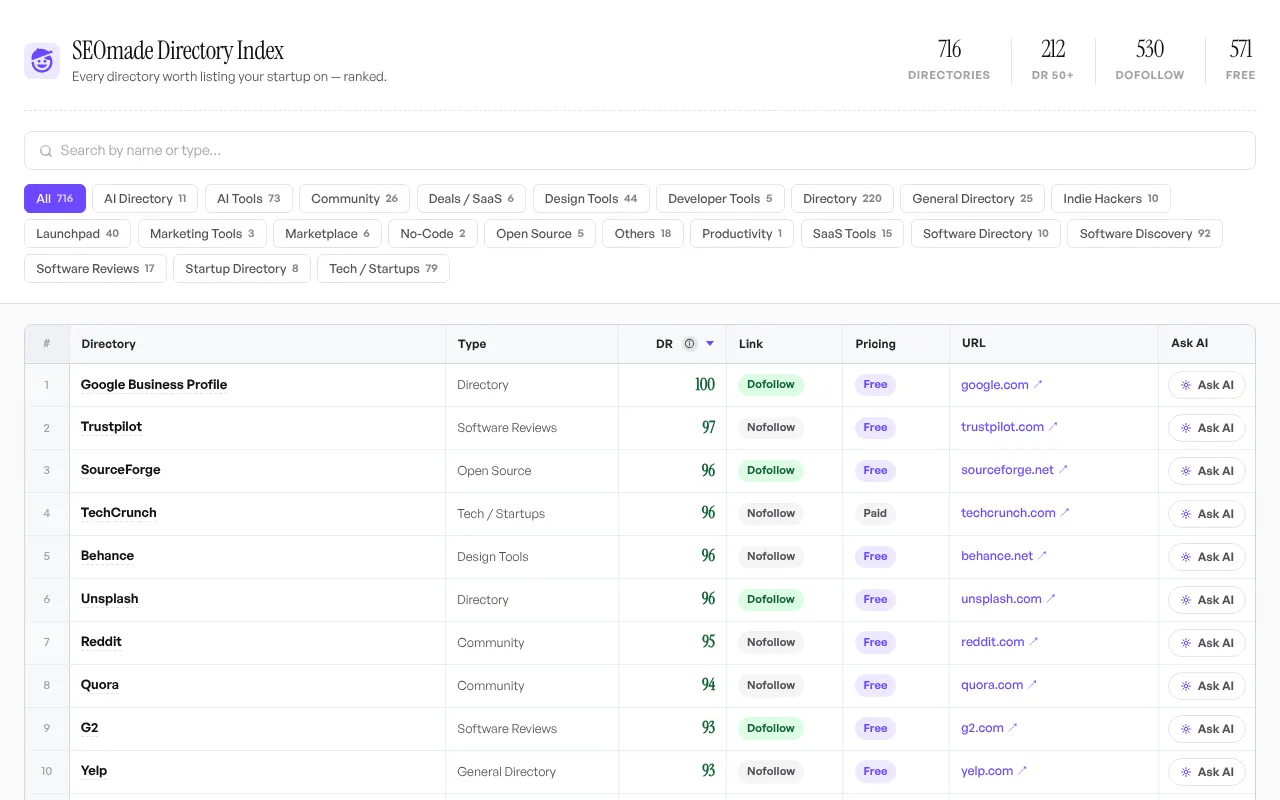The width and height of the screenshot is (1280, 800).
Task: Click external link arrow next to reddit.com
Action: pyautogui.click(x=1034, y=642)
